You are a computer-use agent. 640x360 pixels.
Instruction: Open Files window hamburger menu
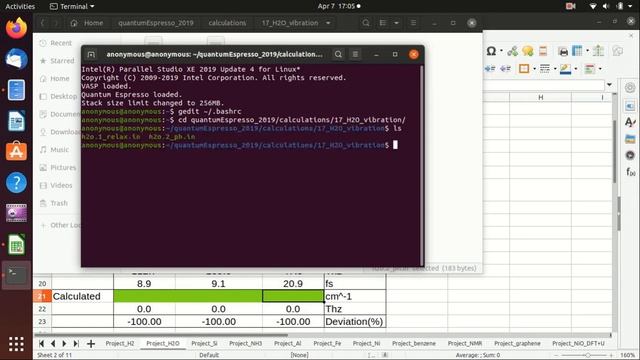point(413,23)
